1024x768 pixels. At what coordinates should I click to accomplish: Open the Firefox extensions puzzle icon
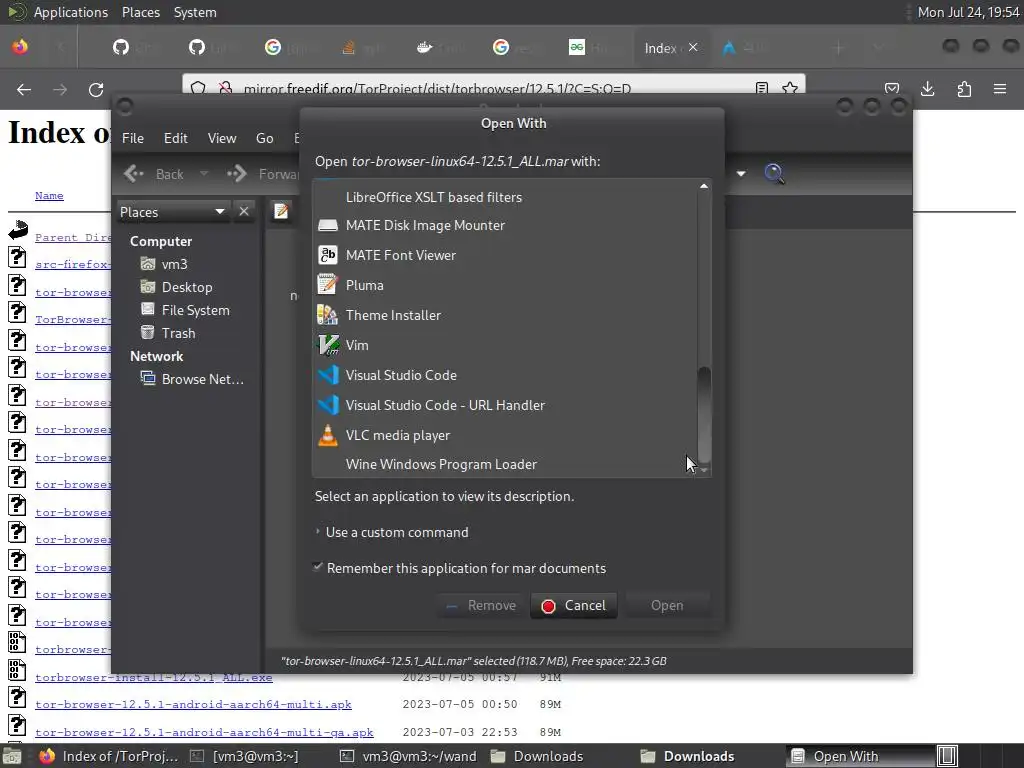[x=964, y=89]
